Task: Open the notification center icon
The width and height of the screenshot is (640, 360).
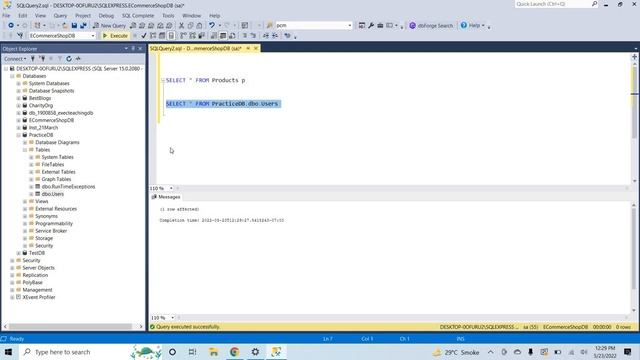Action: tap(628, 352)
